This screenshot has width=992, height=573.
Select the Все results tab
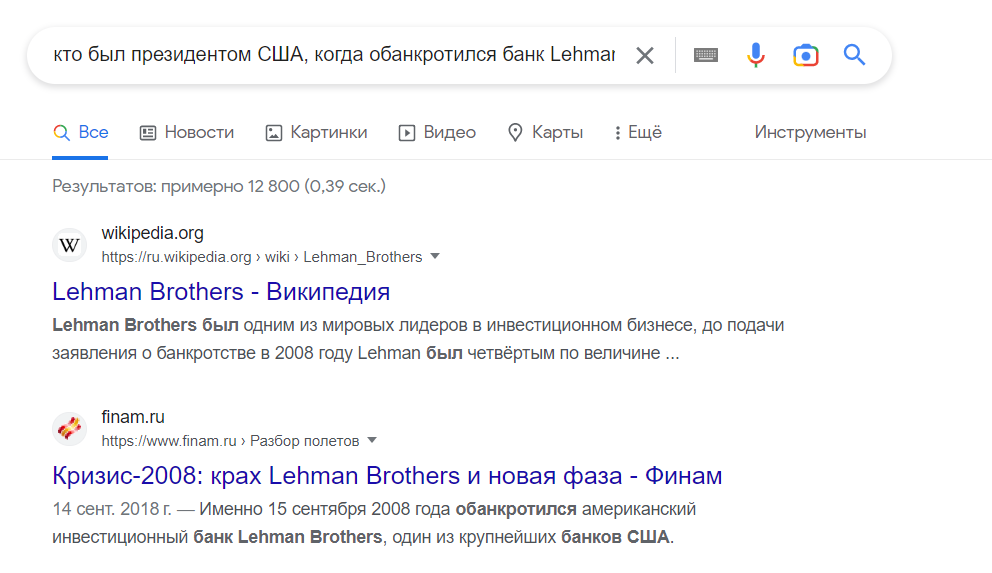80,132
